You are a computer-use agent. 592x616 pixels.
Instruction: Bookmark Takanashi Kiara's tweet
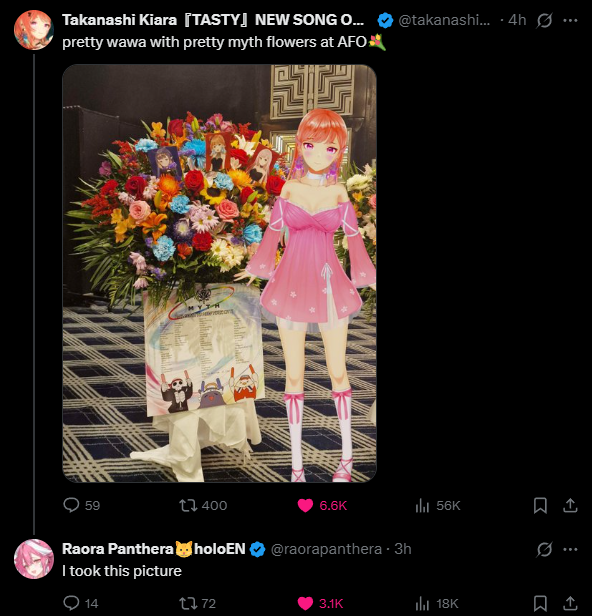pyautogui.click(x=540, y=506)
